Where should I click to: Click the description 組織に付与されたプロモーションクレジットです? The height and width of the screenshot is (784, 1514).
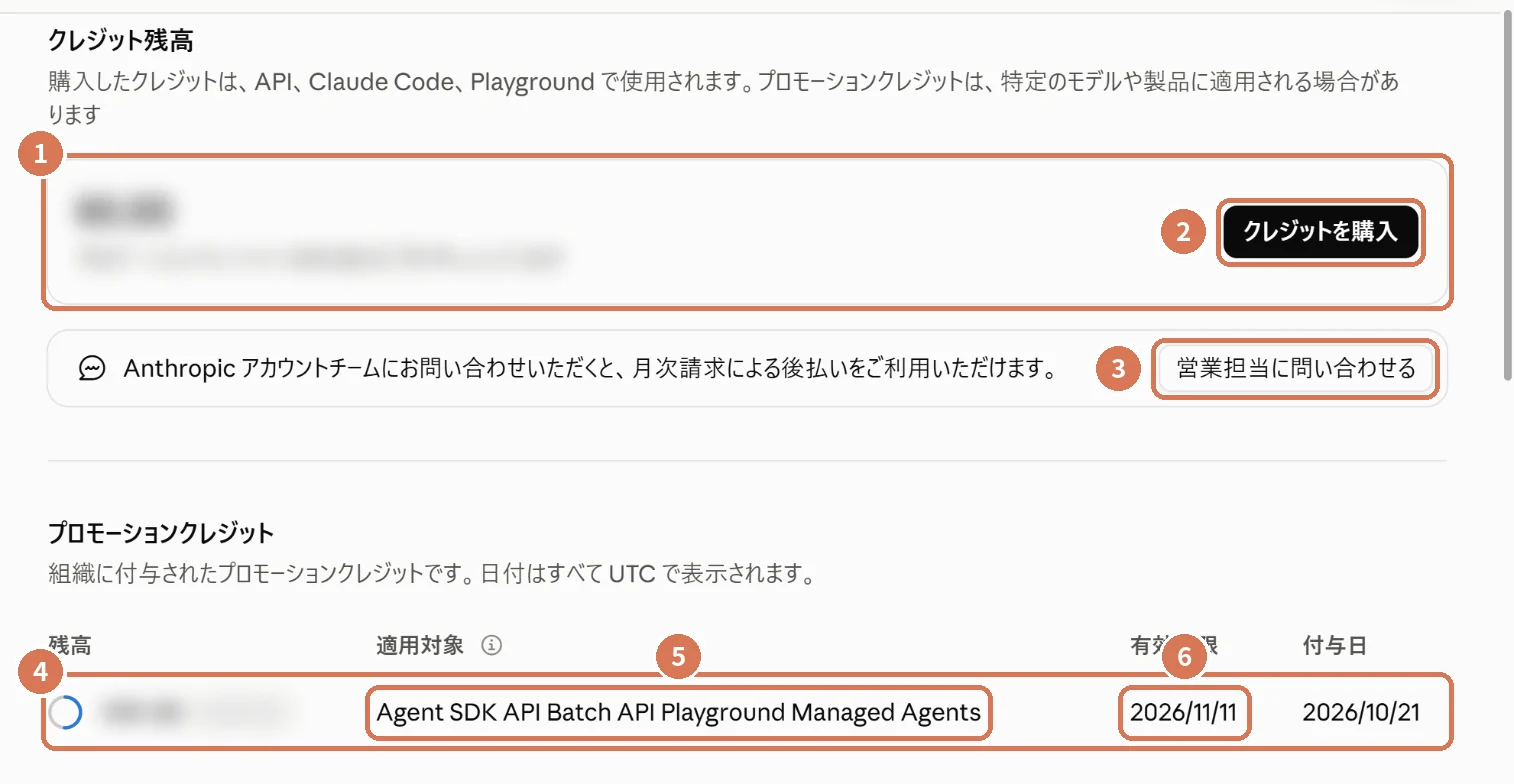[x=430, y=575]
